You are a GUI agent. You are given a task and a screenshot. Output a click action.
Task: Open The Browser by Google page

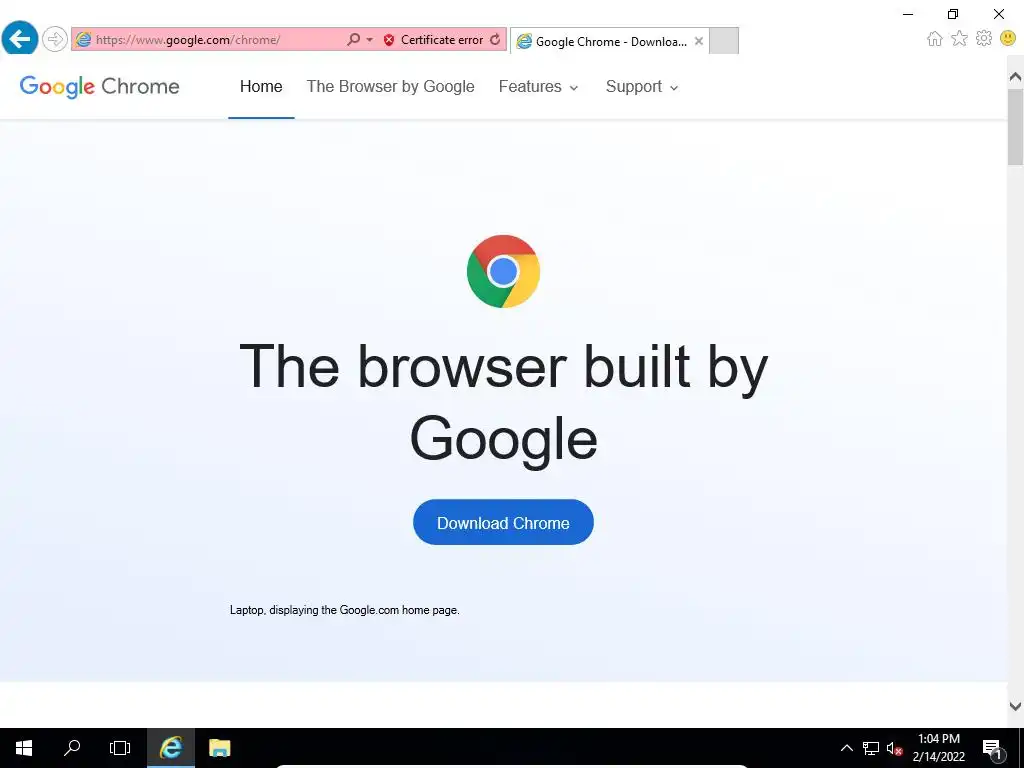(x=391, y=86)
